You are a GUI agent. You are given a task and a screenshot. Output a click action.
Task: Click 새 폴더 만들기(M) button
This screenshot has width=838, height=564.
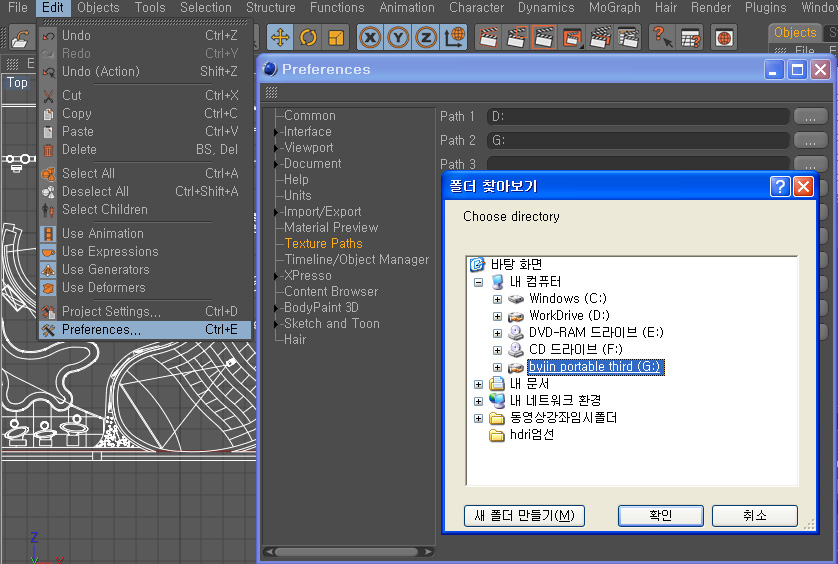[524, 516]
